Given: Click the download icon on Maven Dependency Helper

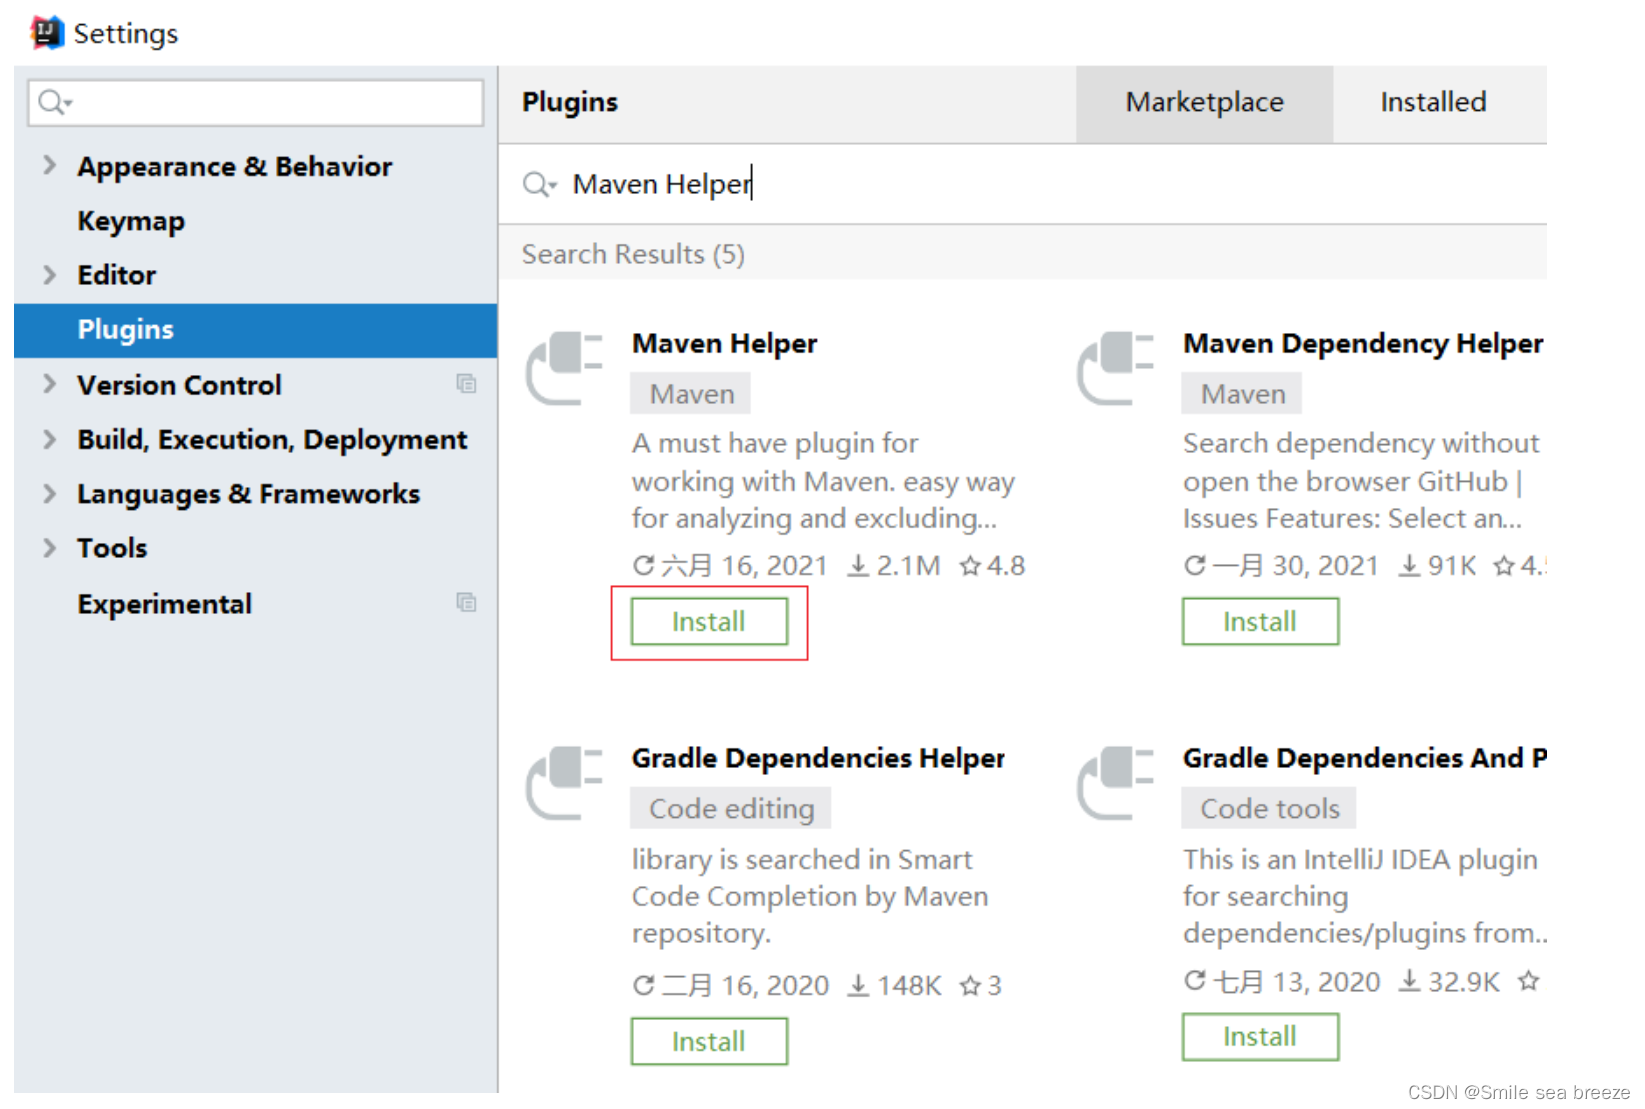Looking at the screenshot, I should tap(1409, 566).
